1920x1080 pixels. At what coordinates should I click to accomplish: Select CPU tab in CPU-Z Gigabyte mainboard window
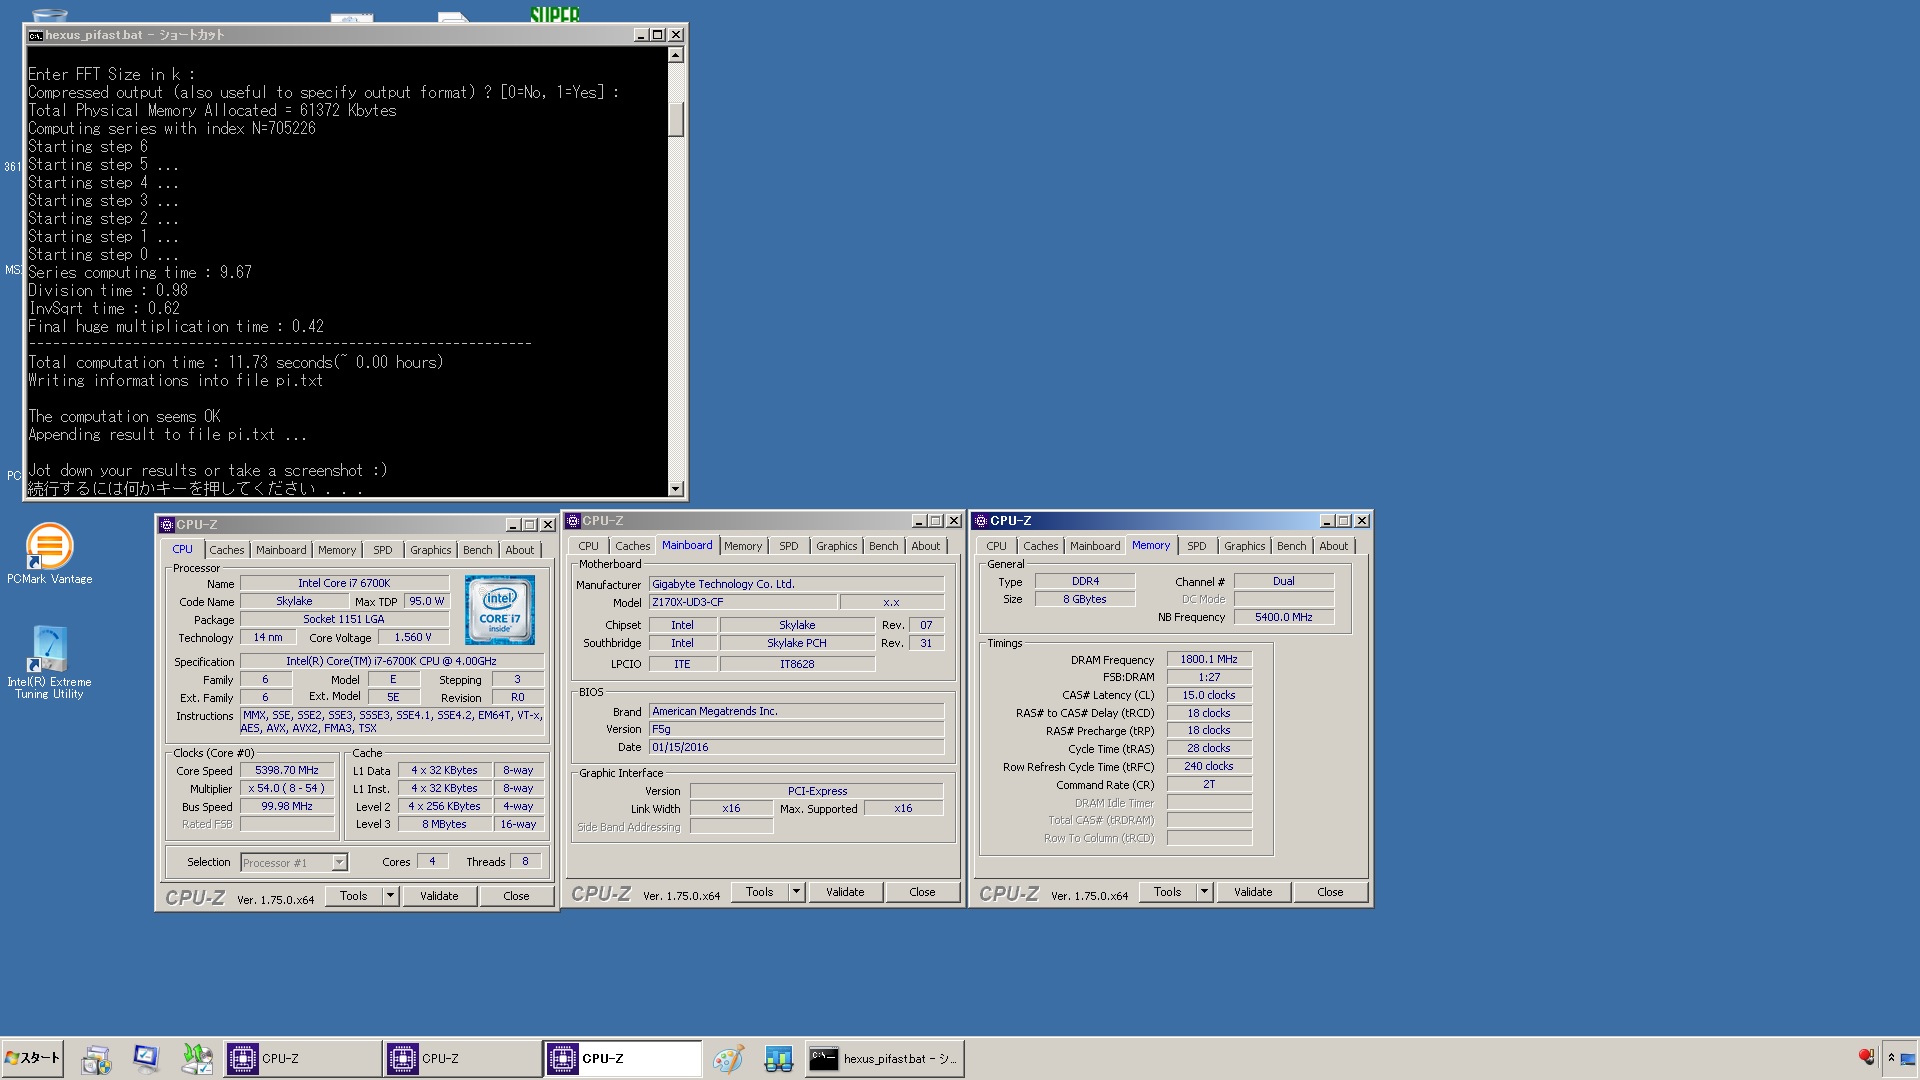[589, 546]
